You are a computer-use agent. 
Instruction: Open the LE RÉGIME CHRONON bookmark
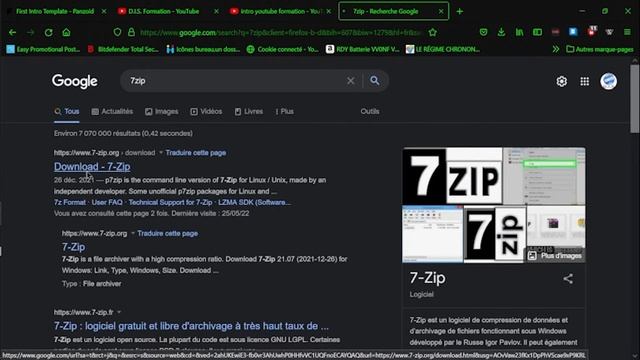pyautogui.click(x=443, y=49)
